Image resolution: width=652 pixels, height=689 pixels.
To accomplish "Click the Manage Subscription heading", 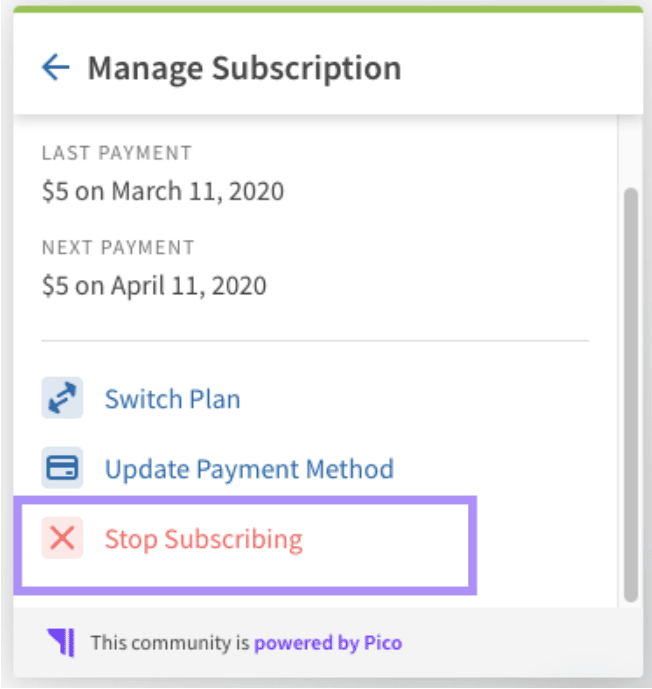I will click(245, 69).
